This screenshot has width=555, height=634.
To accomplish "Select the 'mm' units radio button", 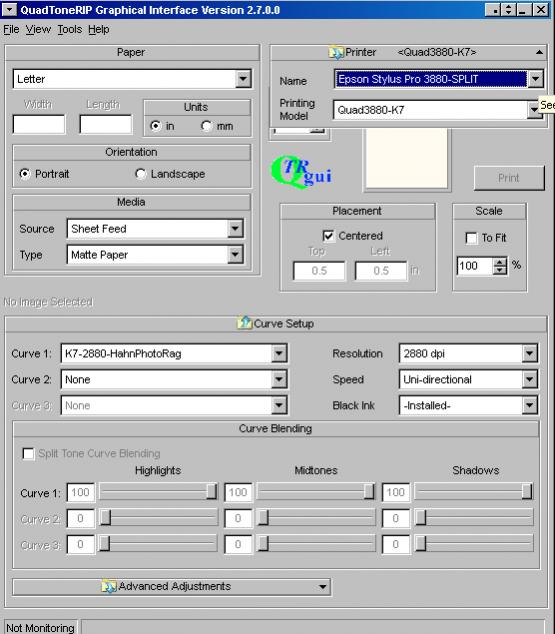I will (206, 126).
